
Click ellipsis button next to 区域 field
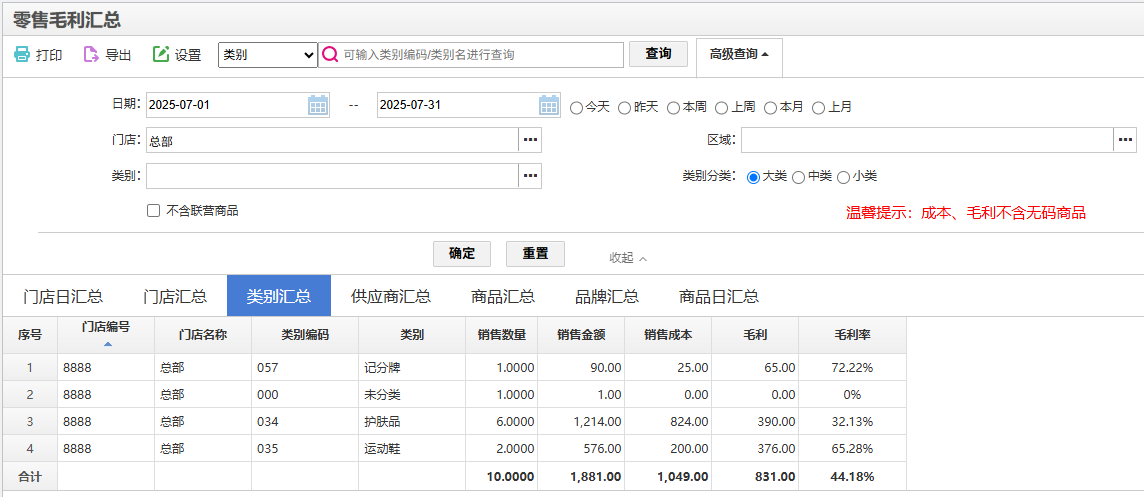click(1125, 140)
